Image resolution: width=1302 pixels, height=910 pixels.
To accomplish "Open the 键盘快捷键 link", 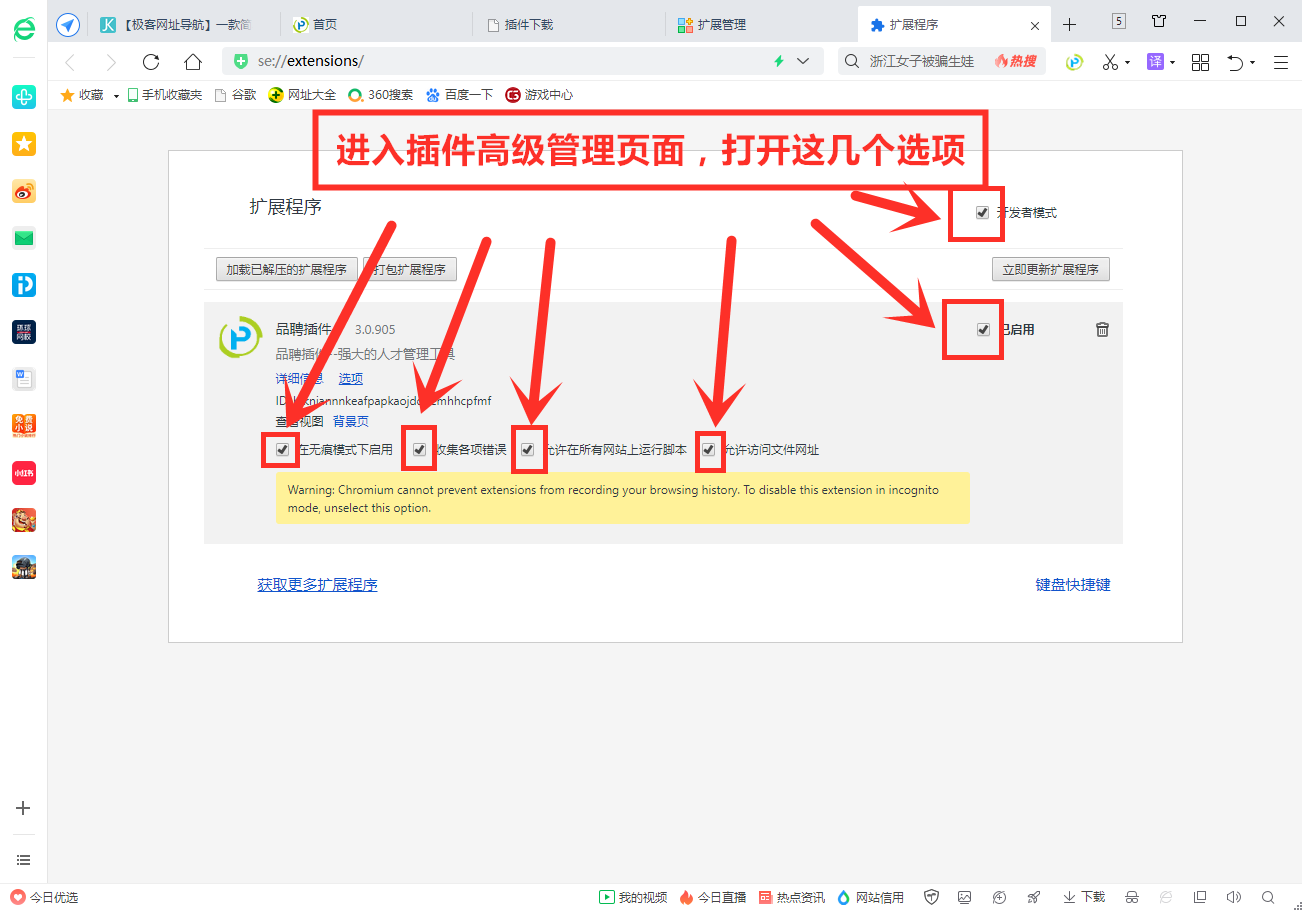I will click(x=1072, y=584).
